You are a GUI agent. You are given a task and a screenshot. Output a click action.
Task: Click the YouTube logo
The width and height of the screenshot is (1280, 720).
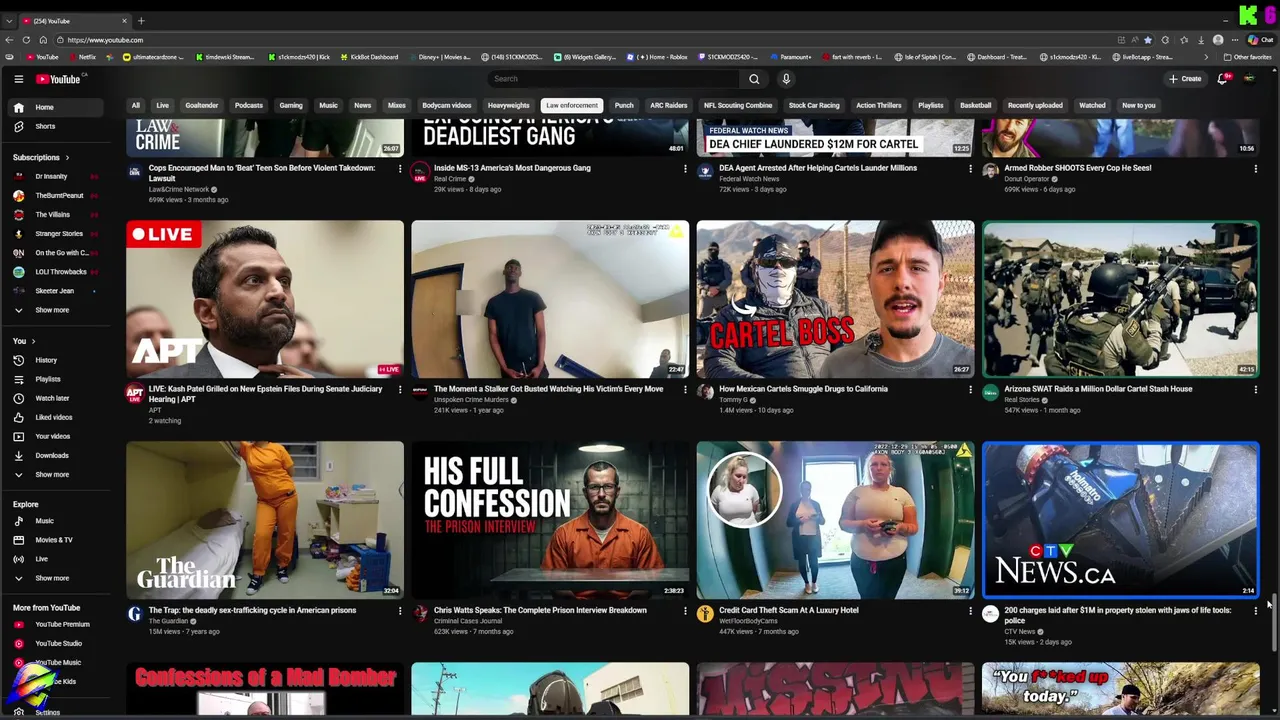58,79
